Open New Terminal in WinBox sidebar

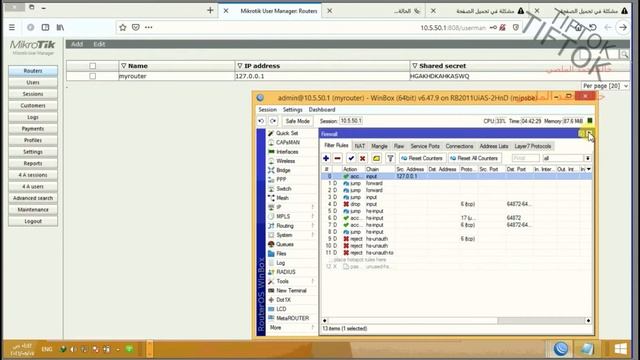coord(291,291)
